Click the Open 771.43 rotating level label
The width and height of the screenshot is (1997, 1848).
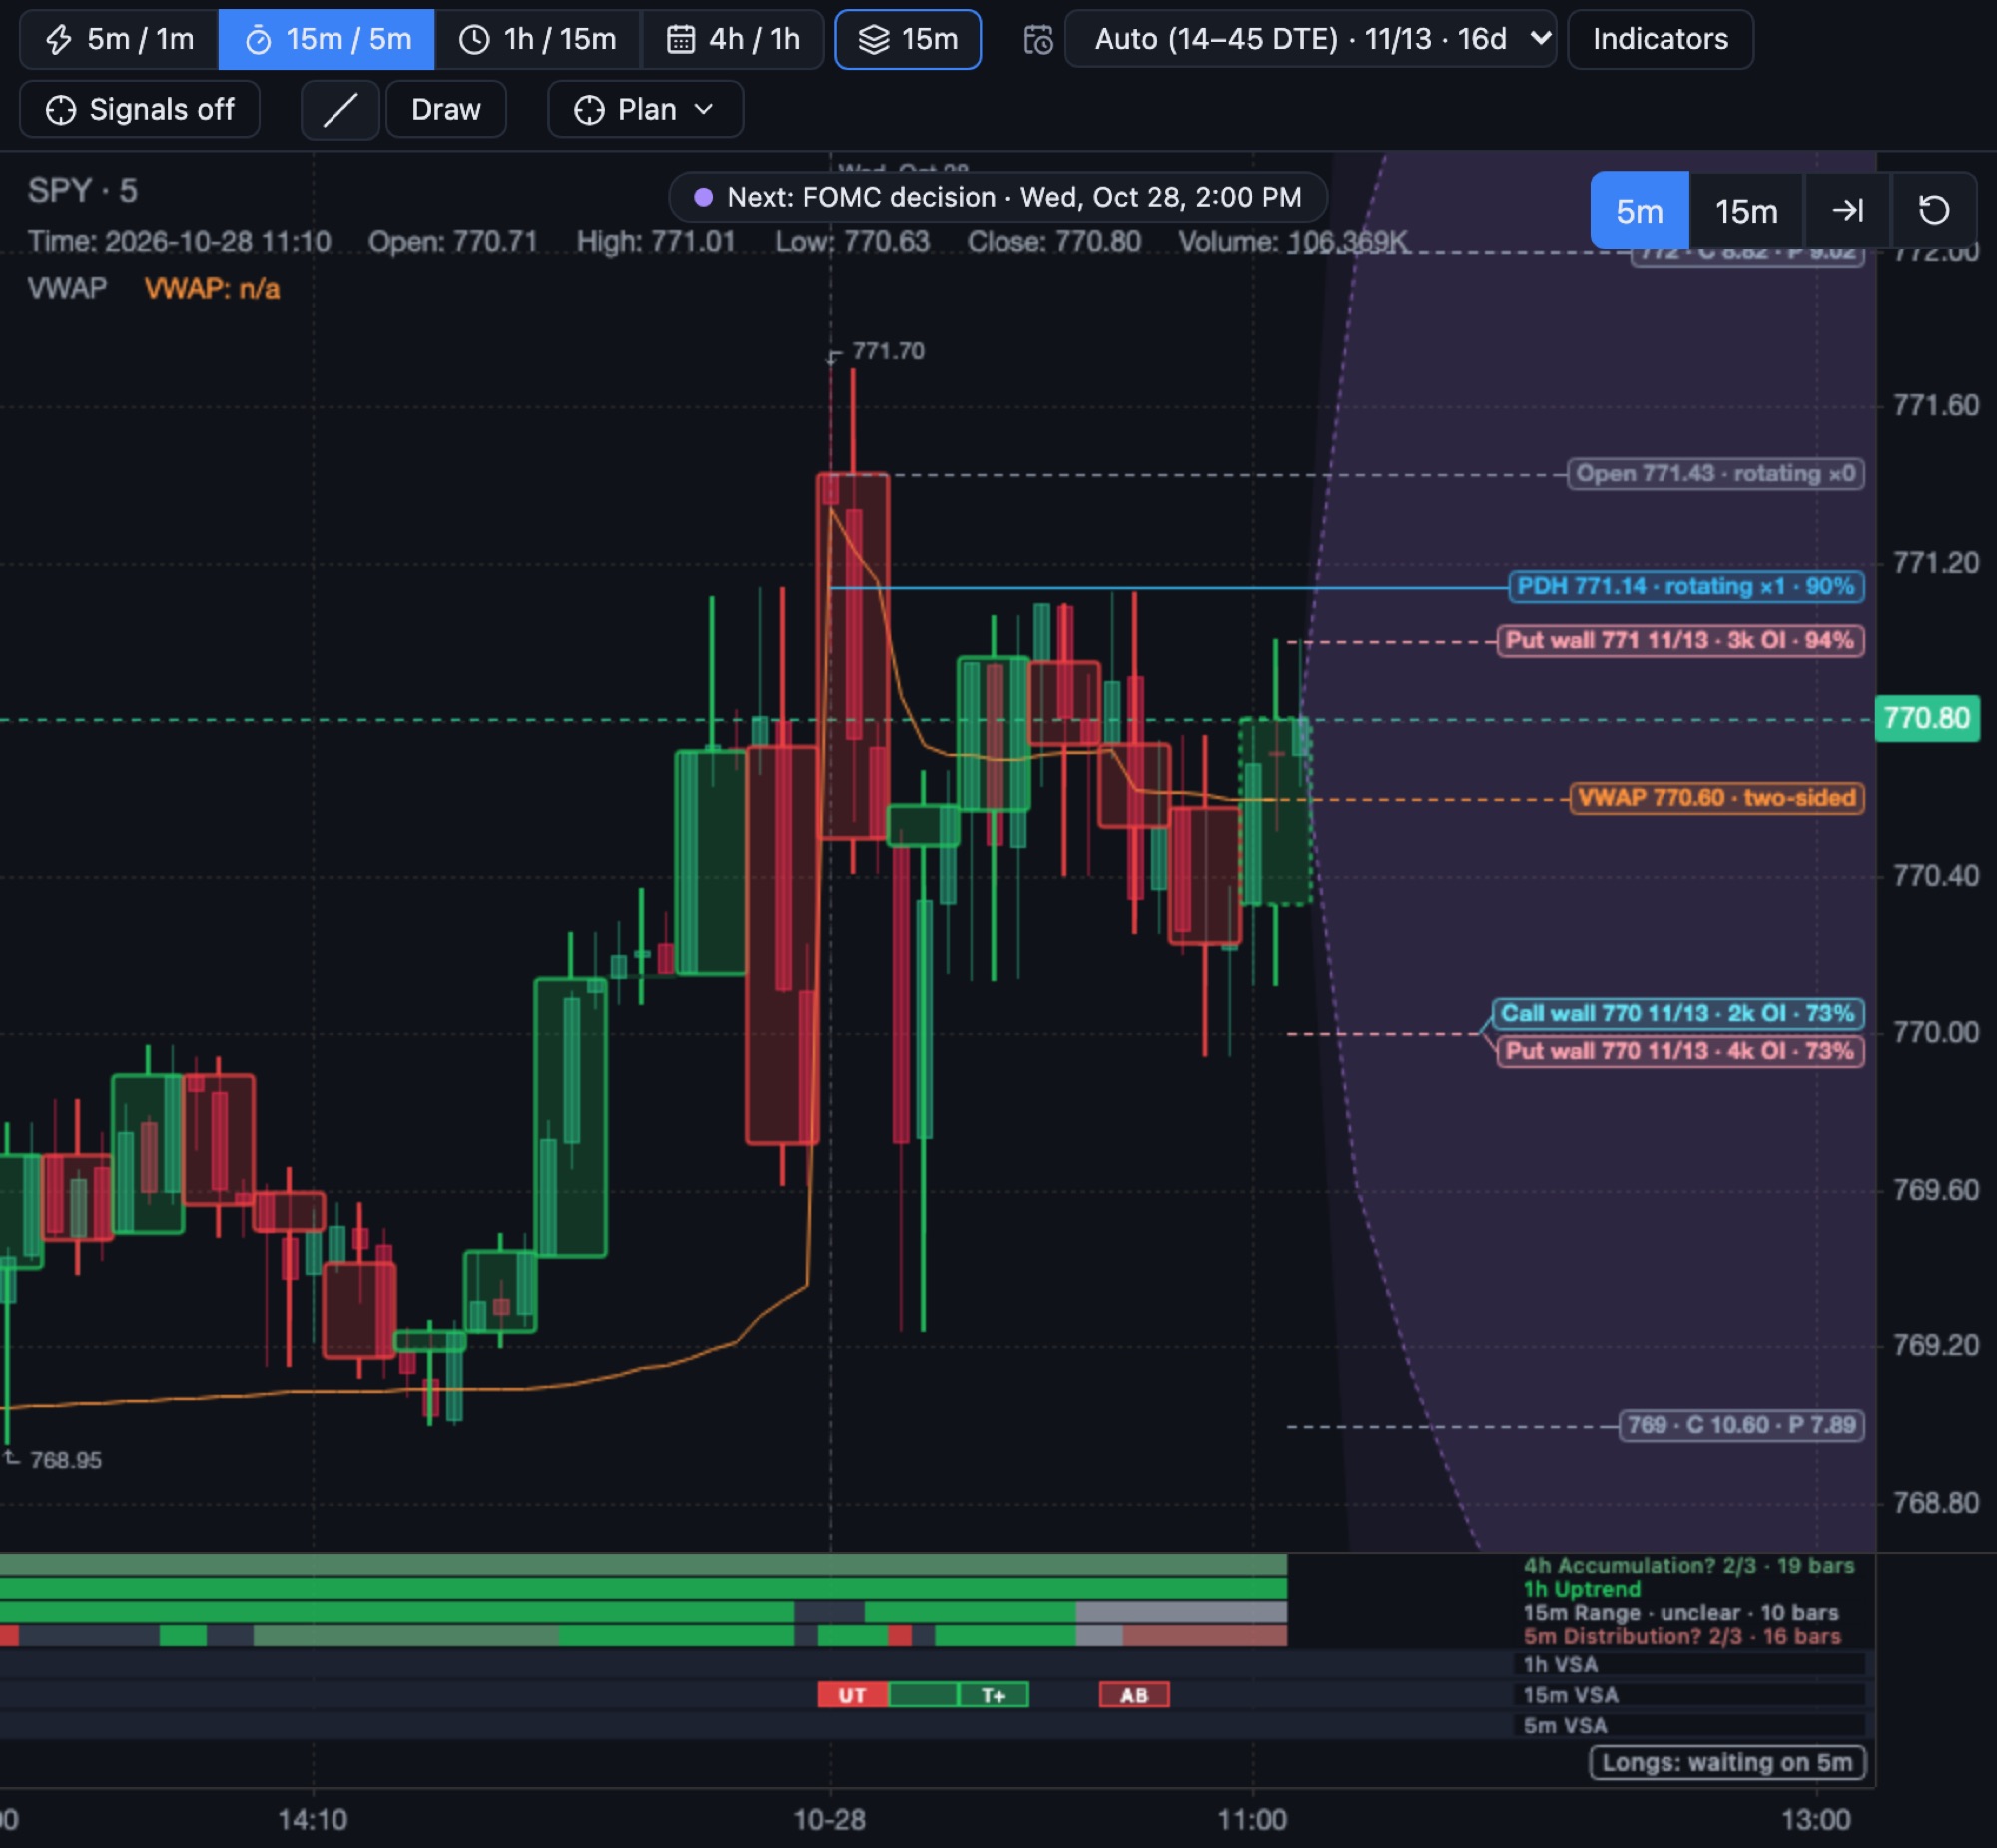[x=1715, y=474]
